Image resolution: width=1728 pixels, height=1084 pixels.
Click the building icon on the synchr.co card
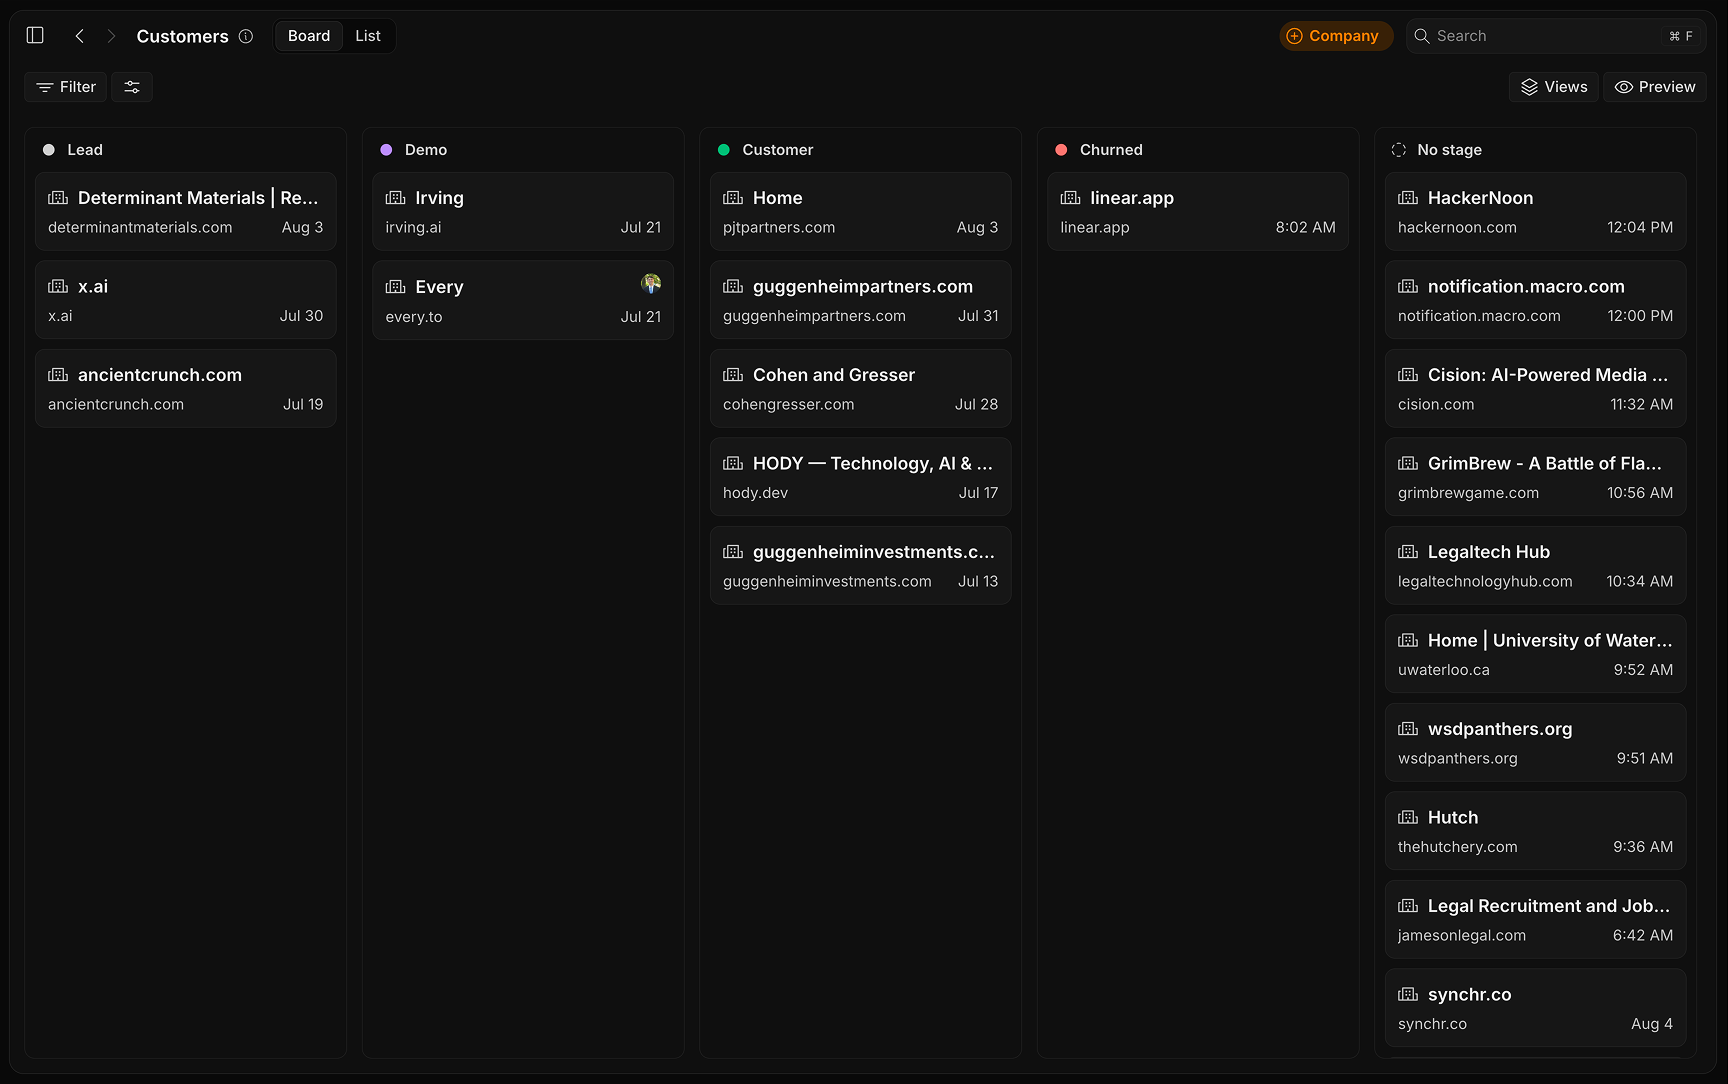point(1408,994)
